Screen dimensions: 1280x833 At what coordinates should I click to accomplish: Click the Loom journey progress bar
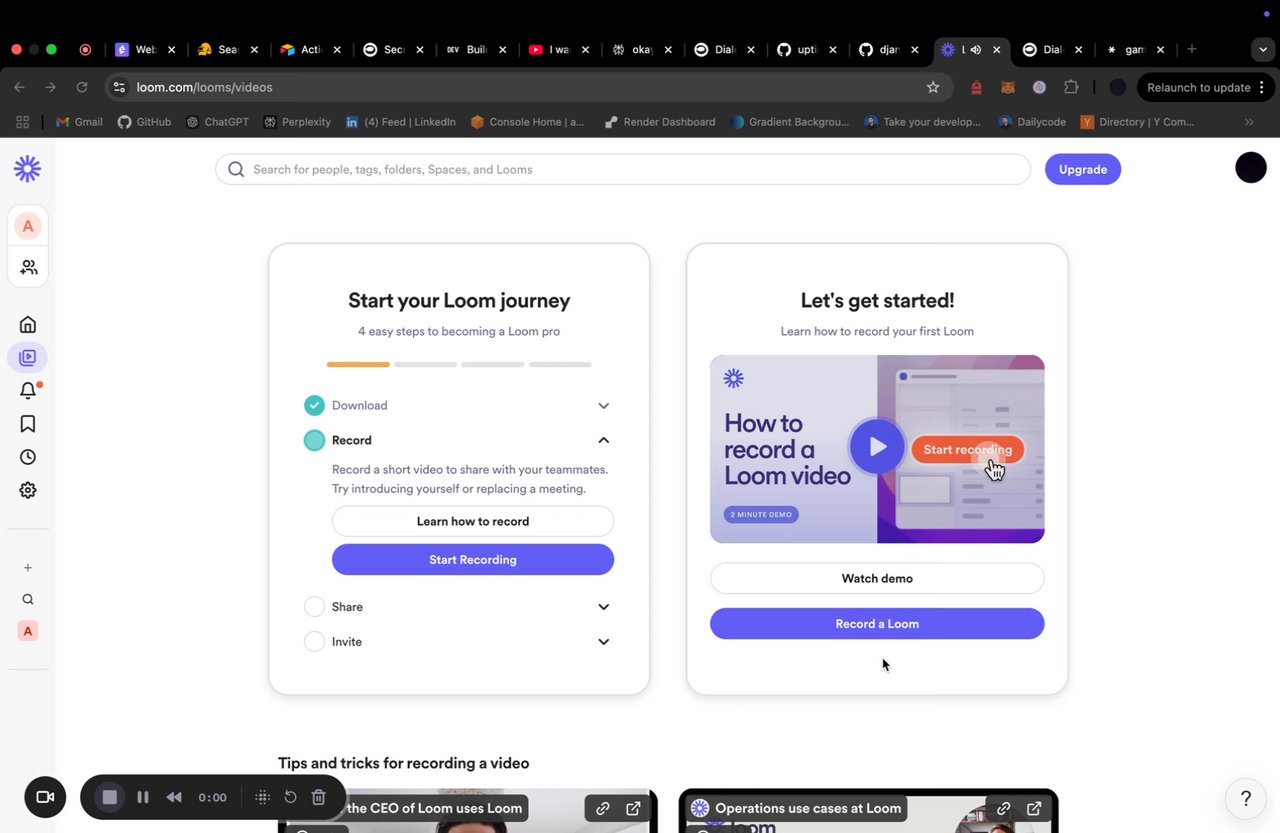coord(459,365)
